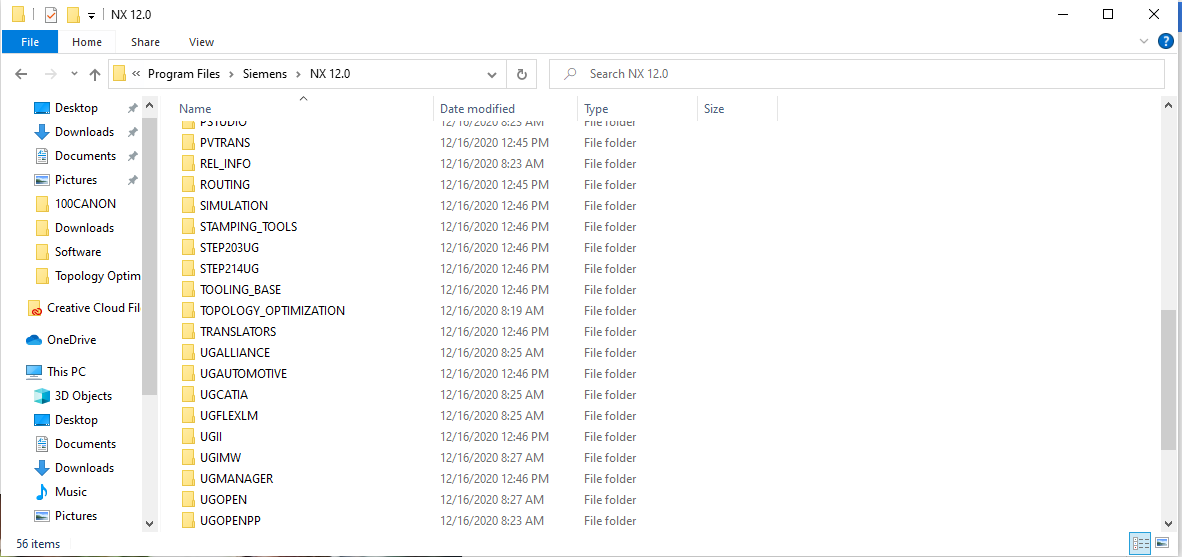
Task: Open the Software folder in sidebar
Action: [78, 252]
